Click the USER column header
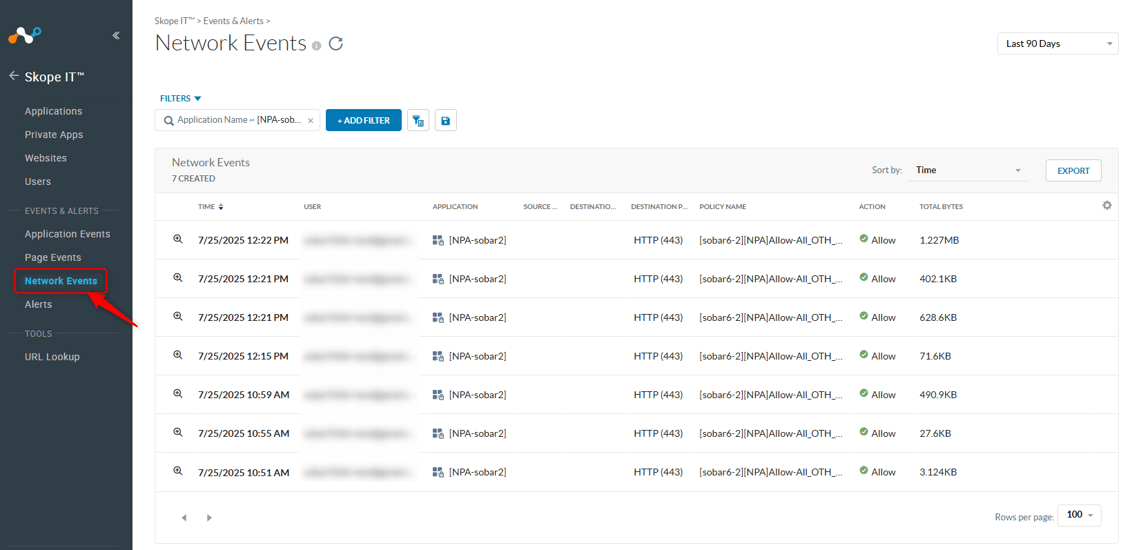 click(312, 207)
